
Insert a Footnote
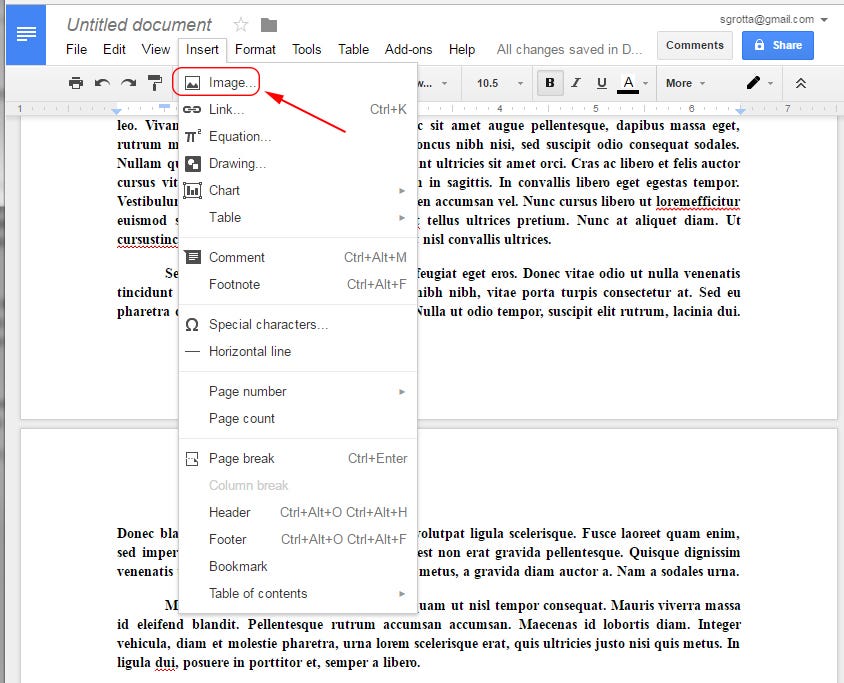pos(298,284)
